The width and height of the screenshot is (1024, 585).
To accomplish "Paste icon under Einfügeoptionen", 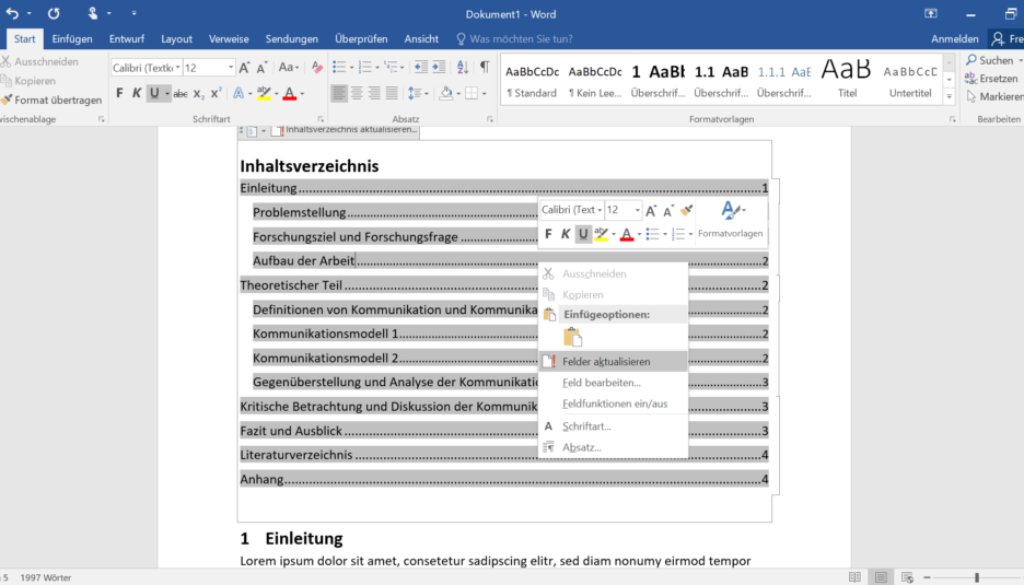I will [x=573, y=337].
